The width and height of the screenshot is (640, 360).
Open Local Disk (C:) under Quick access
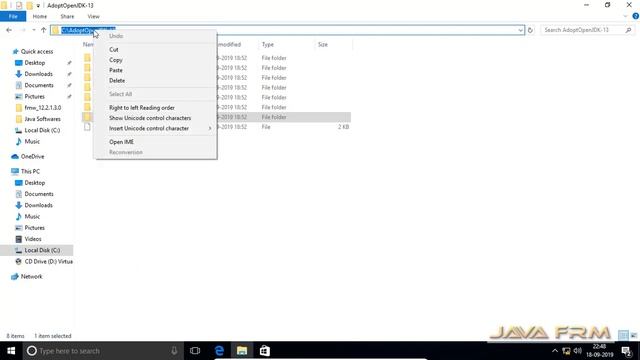42,130
